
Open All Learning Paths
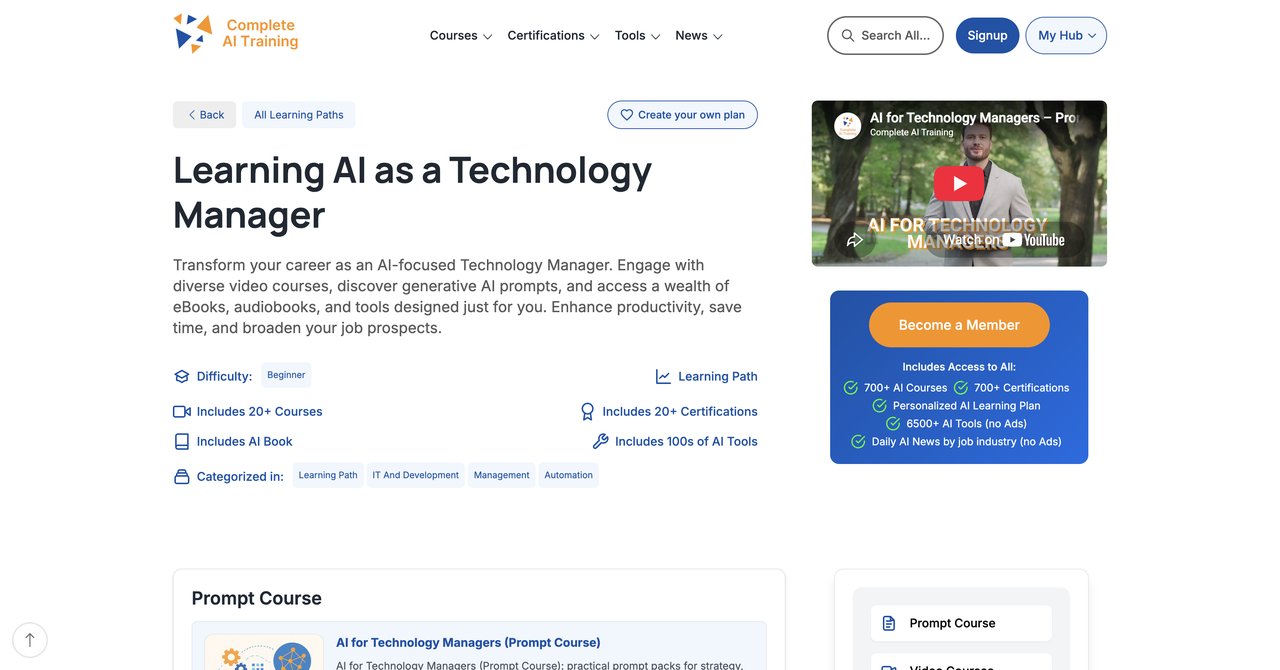coord(299,115)
